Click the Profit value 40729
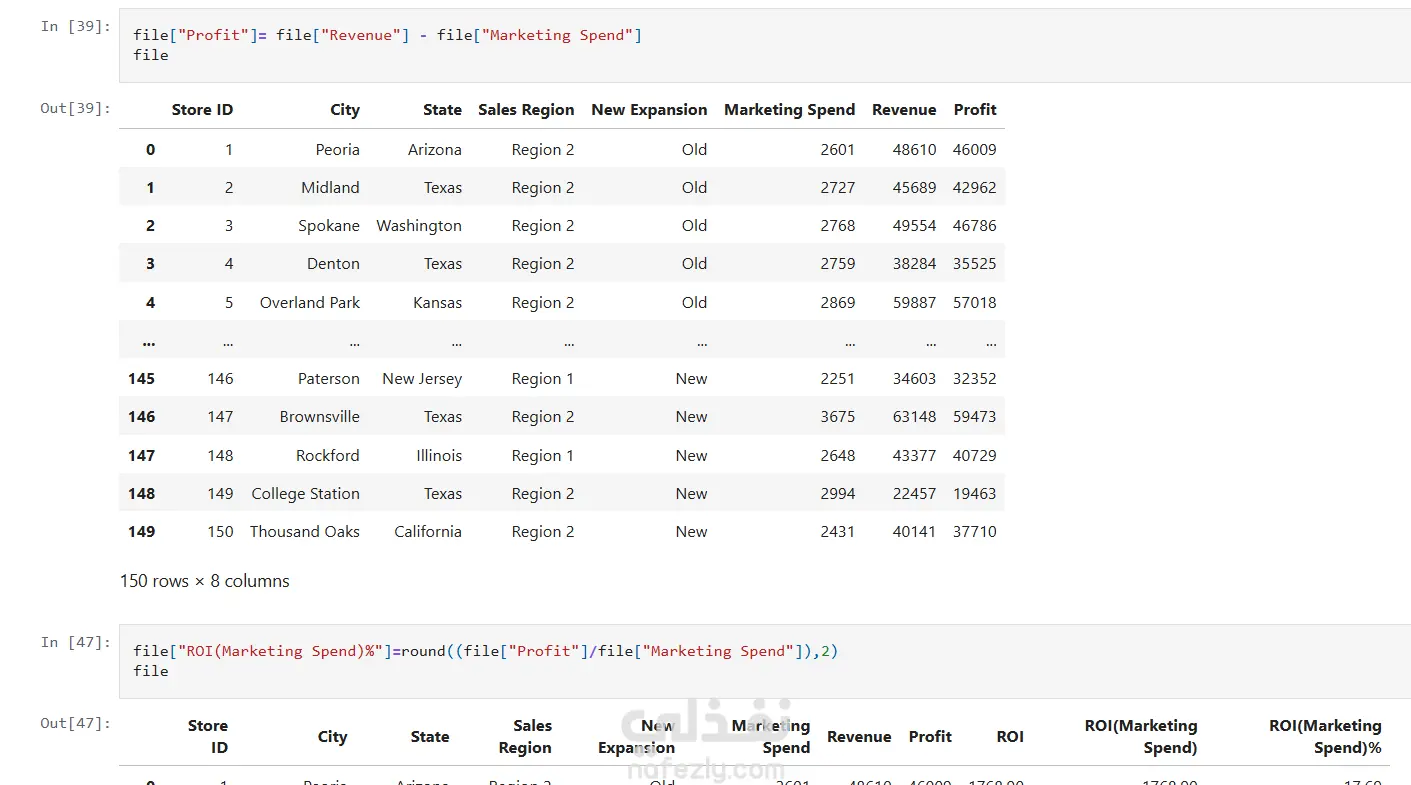This screenshot has height=785, width=1411. (975, 456)
